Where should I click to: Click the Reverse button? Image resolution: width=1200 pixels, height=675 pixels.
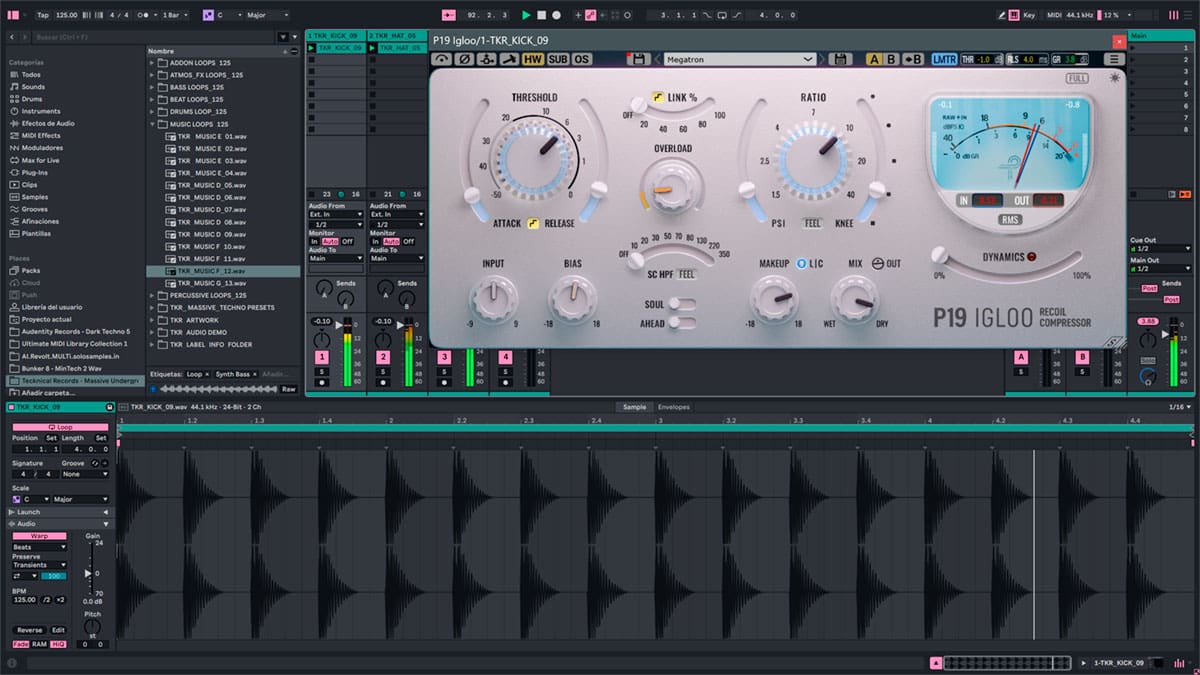click(x=30, y=630)
